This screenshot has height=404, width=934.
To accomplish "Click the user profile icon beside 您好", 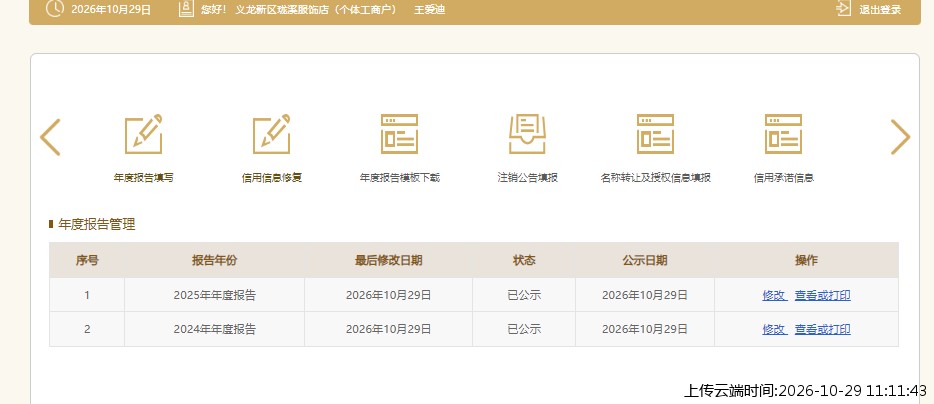I will pos(186,8).
